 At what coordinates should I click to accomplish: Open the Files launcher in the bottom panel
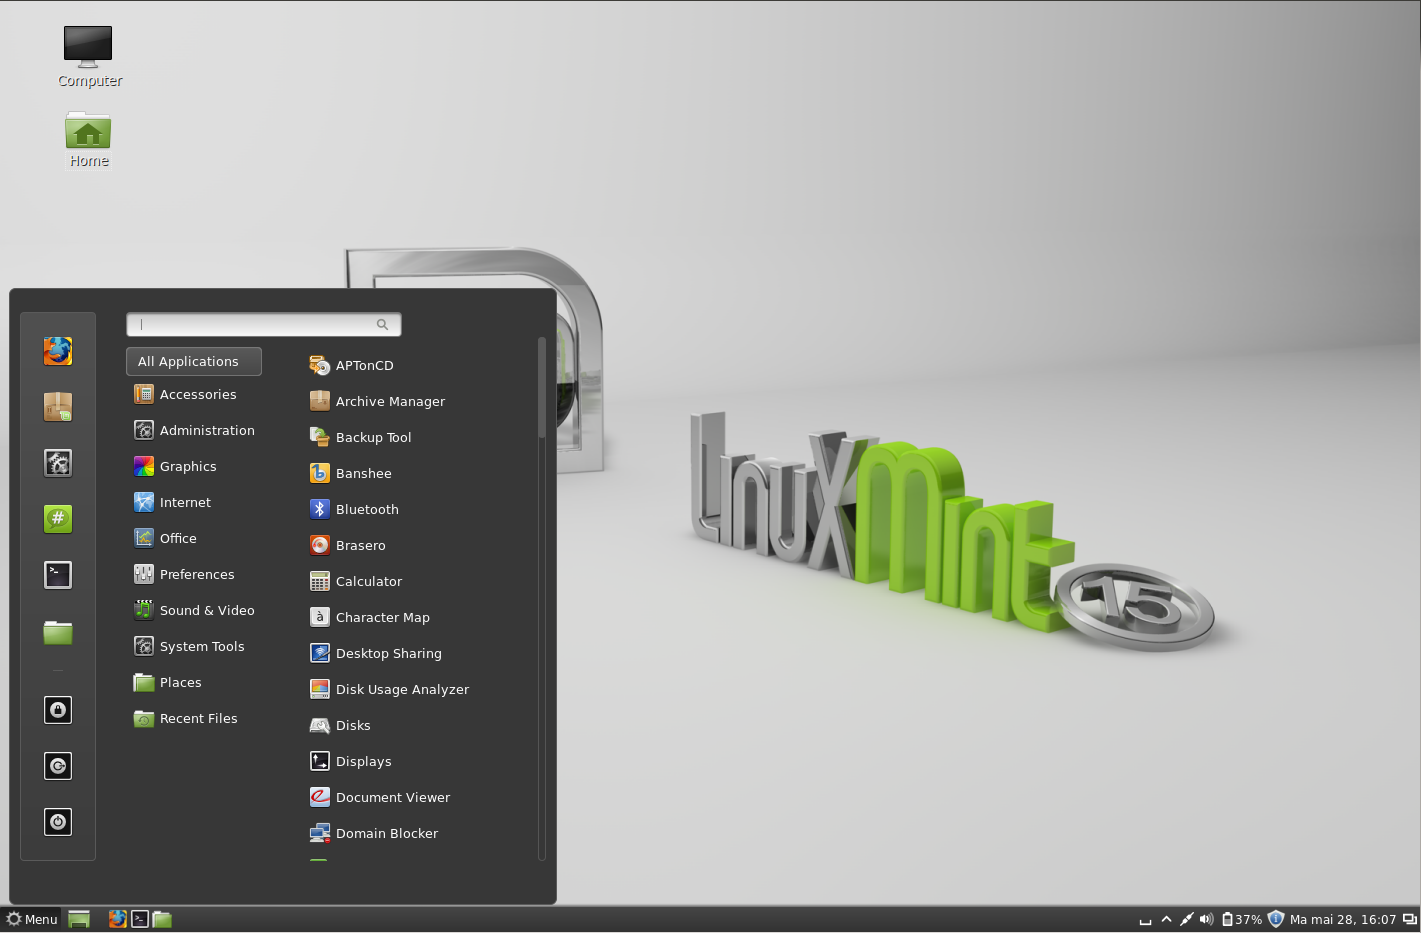point(162,919)
